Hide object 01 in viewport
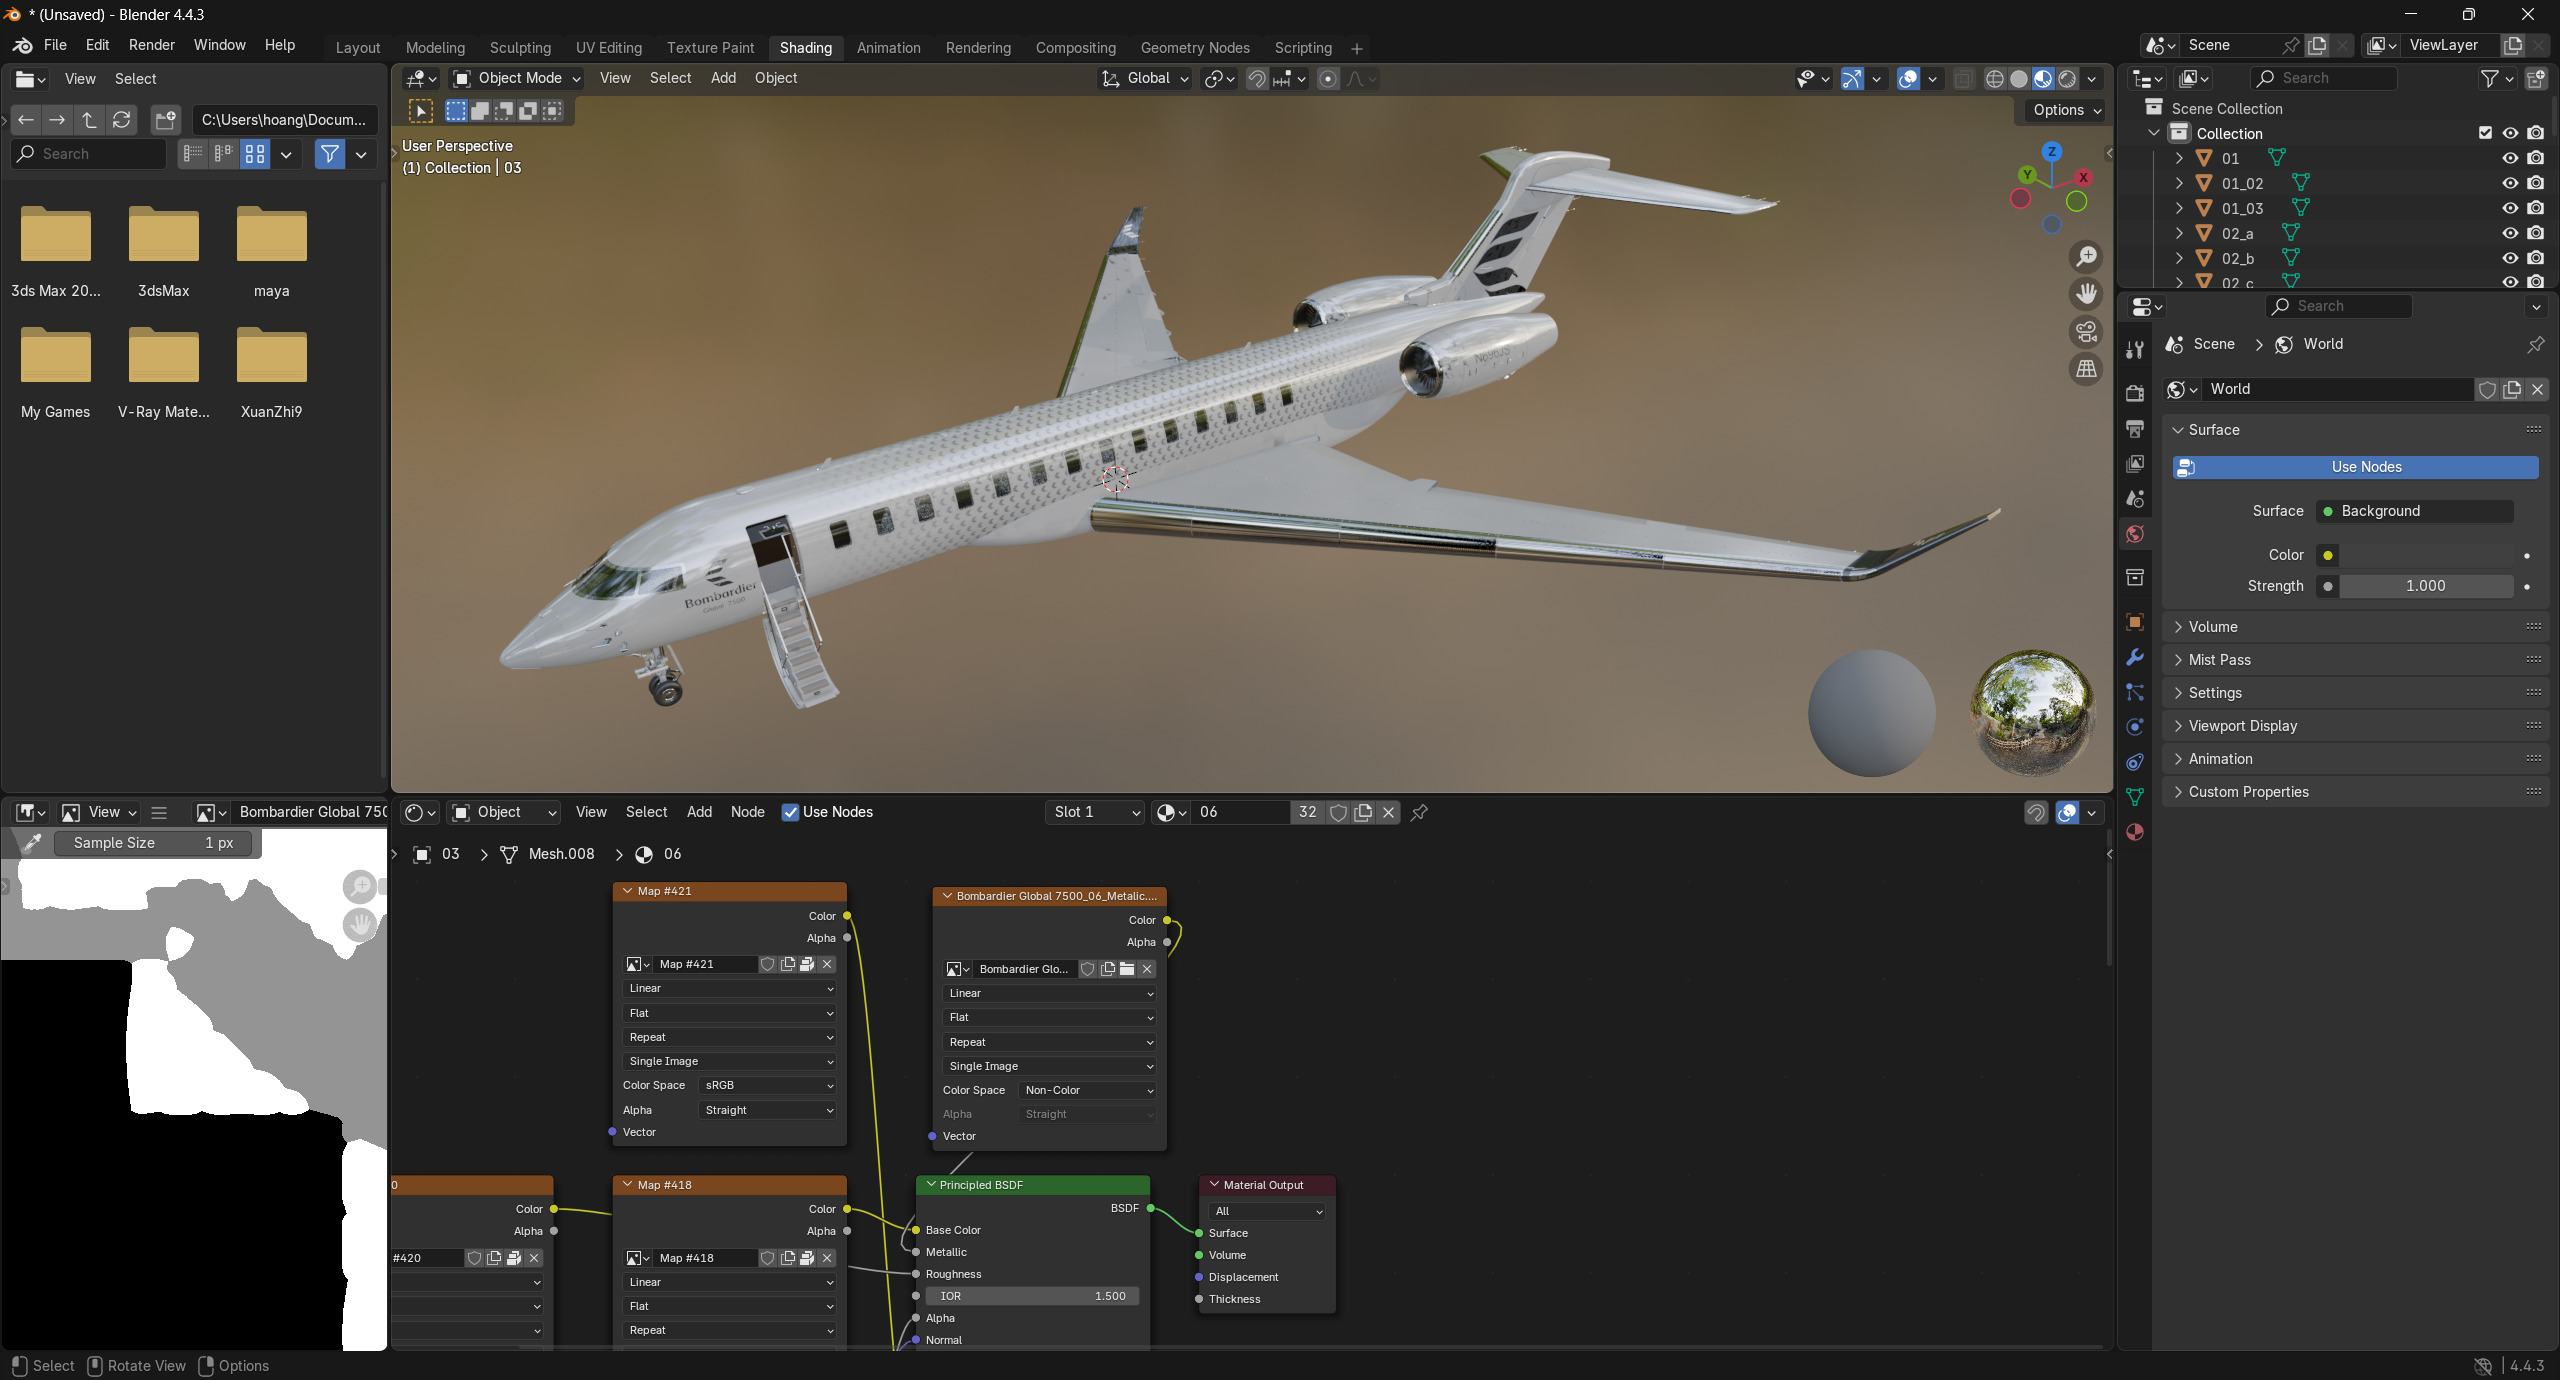2560x1380 pixels. tap(2510, 158)
